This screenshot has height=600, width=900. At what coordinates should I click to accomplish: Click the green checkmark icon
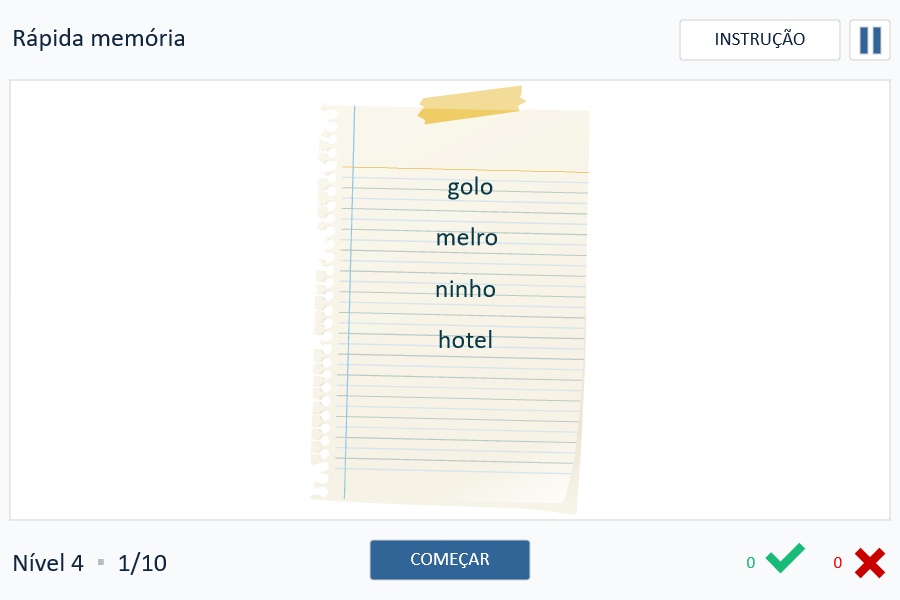[x=785, y=559]
